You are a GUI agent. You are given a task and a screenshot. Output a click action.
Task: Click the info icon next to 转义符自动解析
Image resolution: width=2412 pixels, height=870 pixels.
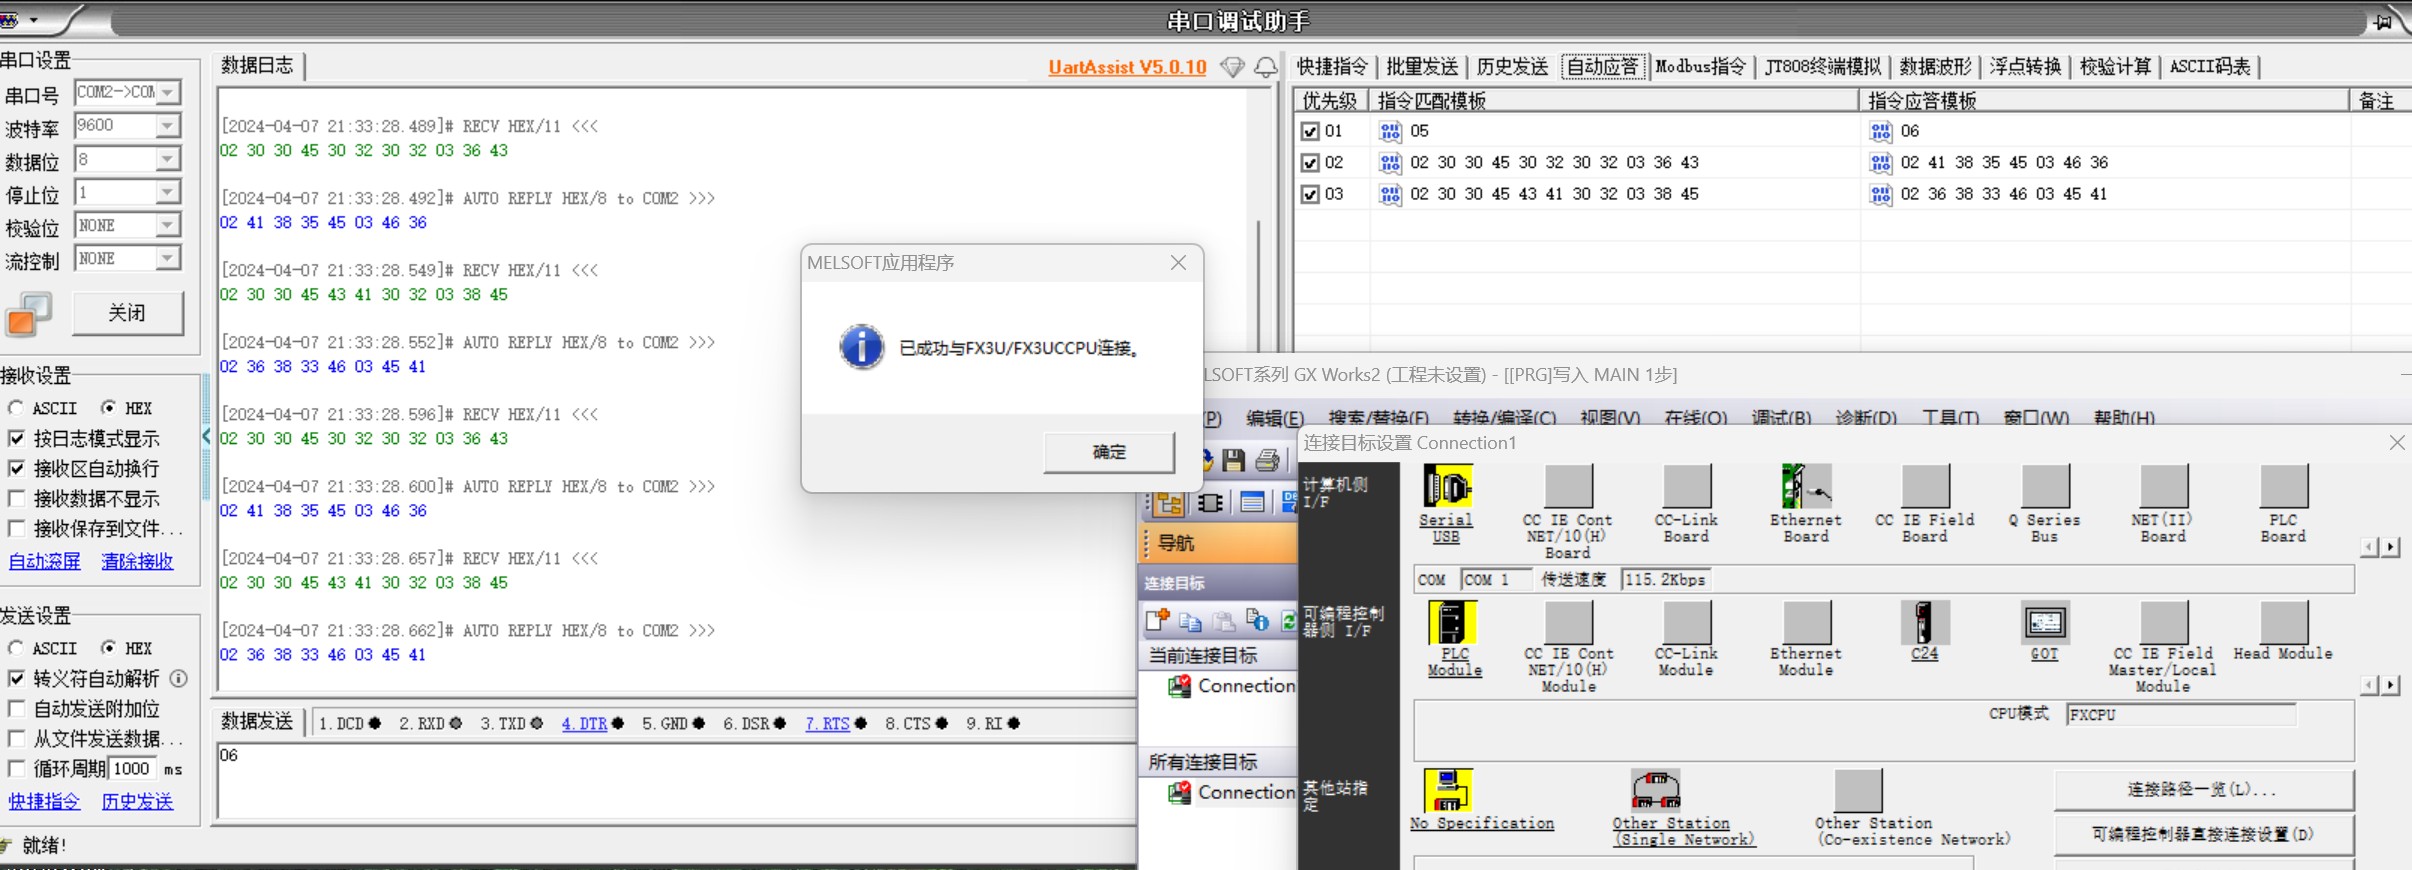click(x=179, y=679)
